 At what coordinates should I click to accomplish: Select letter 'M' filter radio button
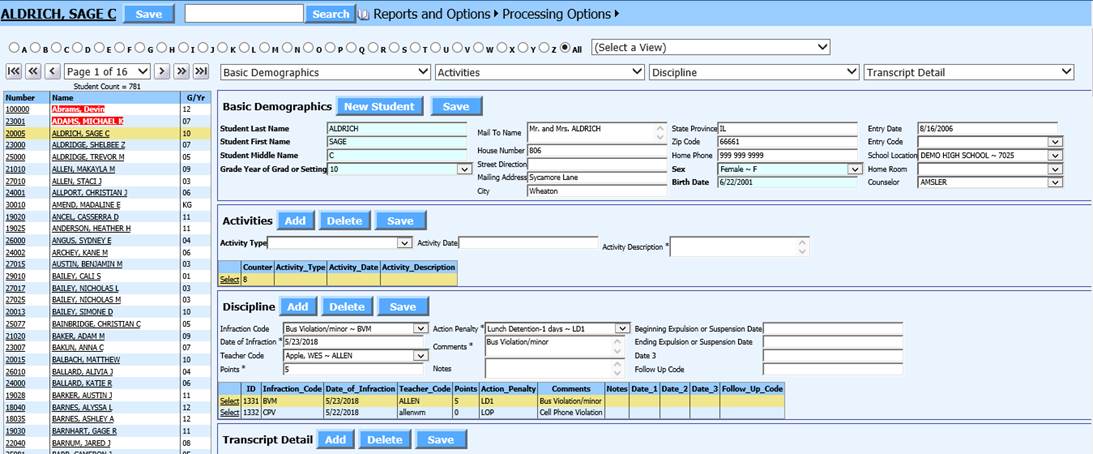[269, 47]
